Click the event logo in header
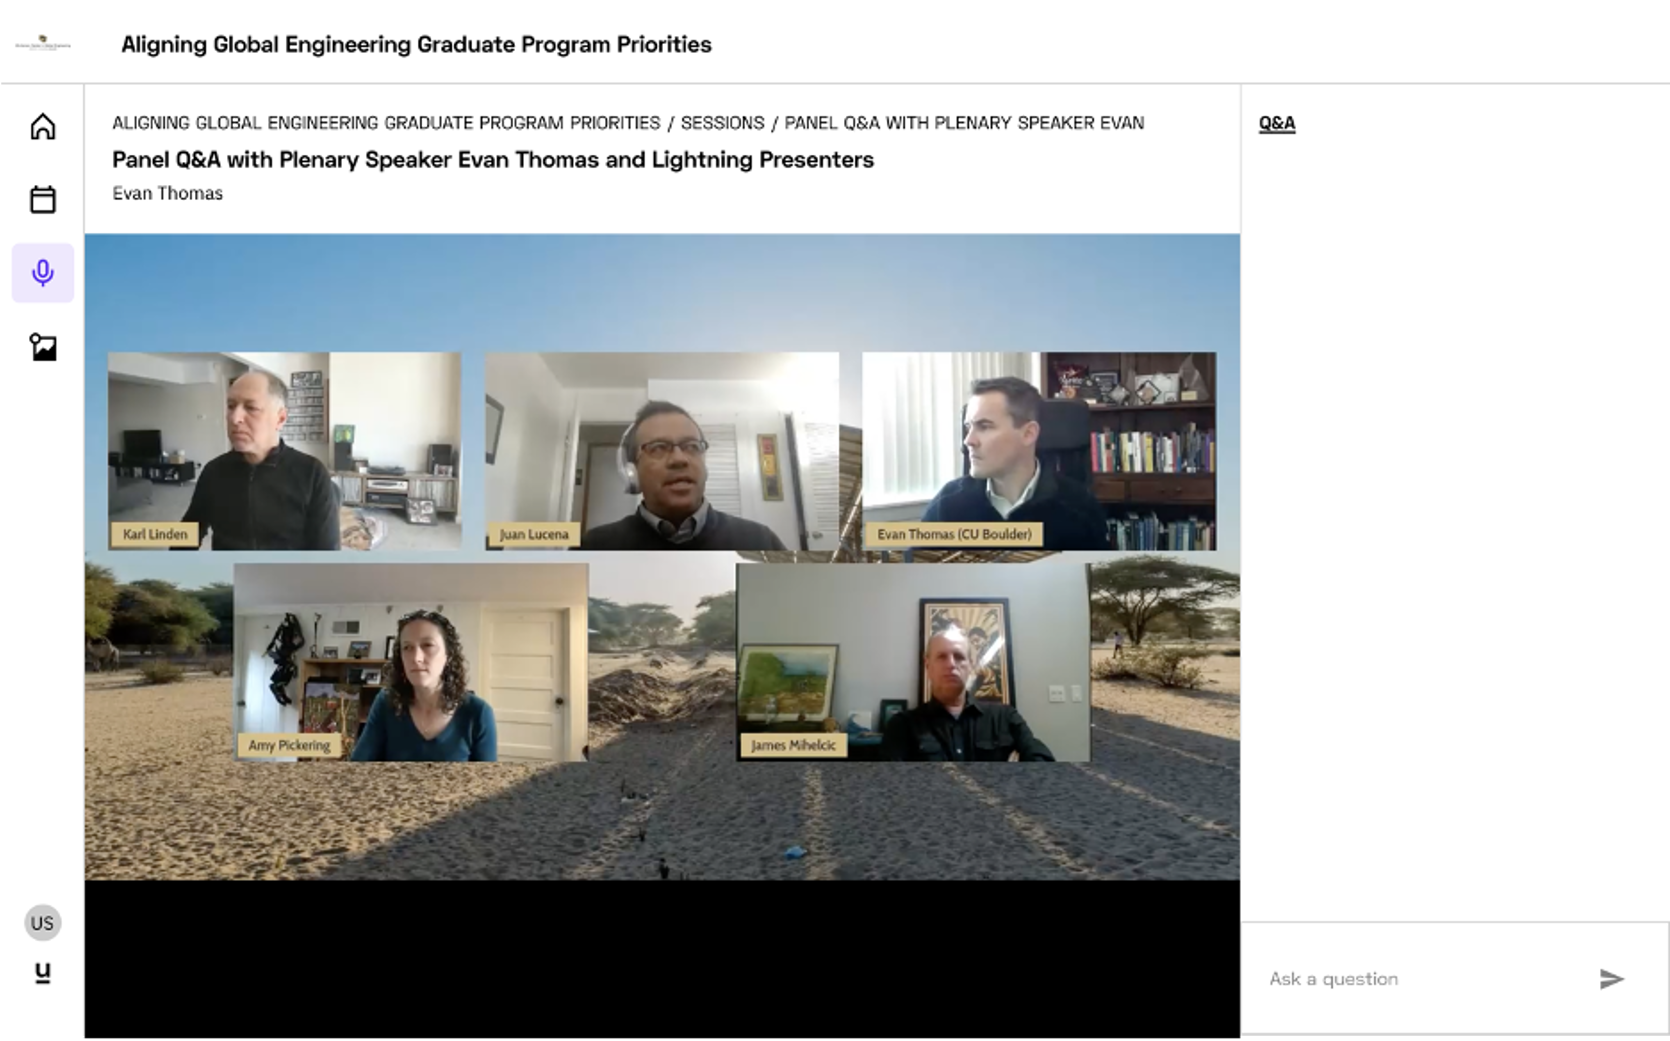Image resolution: width=1670 pixels, height=1041 pixels. click(x=43, y=44)
